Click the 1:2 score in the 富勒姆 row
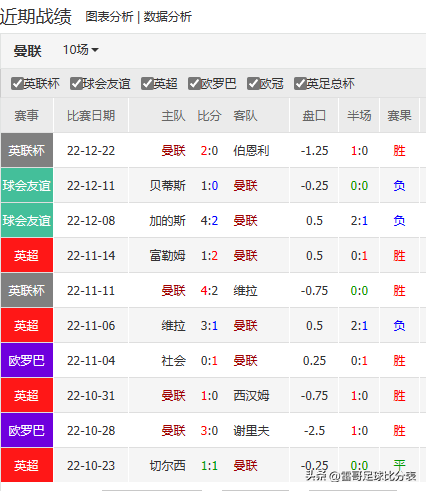The height and width of the screenshot is (491, 426). point(209,256)
